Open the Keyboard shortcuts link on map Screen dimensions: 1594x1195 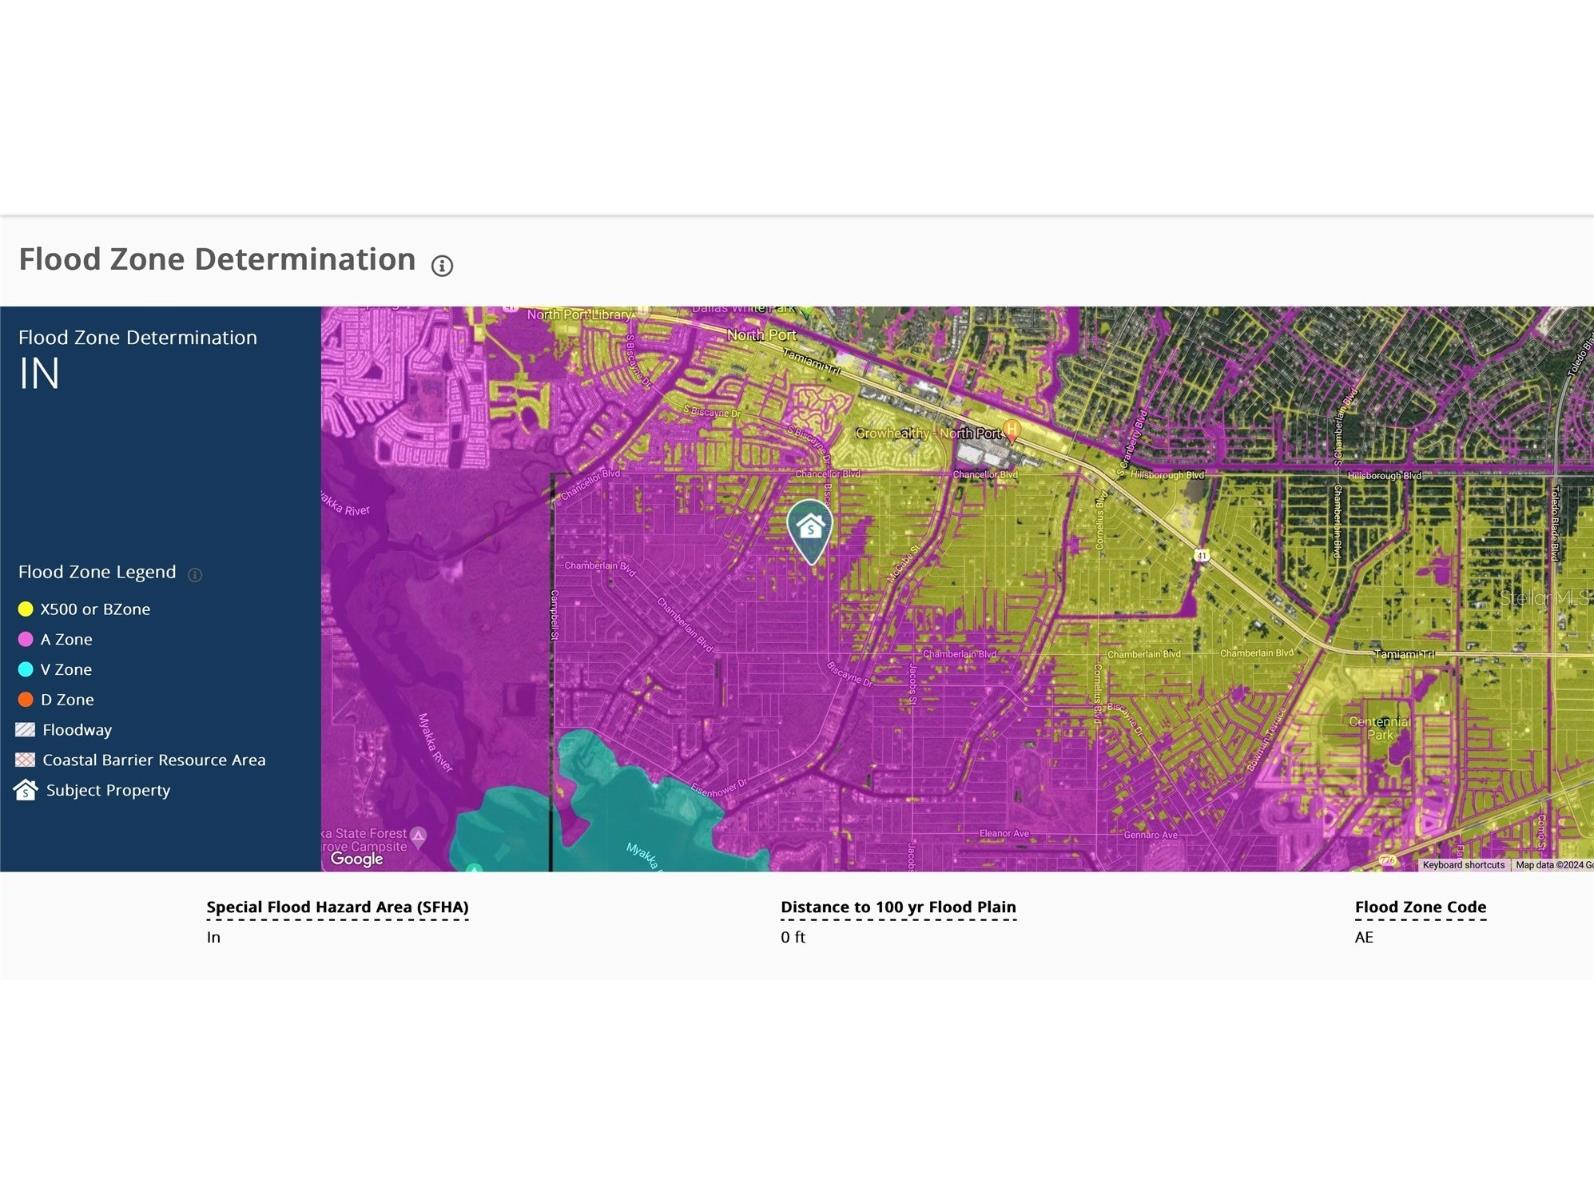point(1463,865)
